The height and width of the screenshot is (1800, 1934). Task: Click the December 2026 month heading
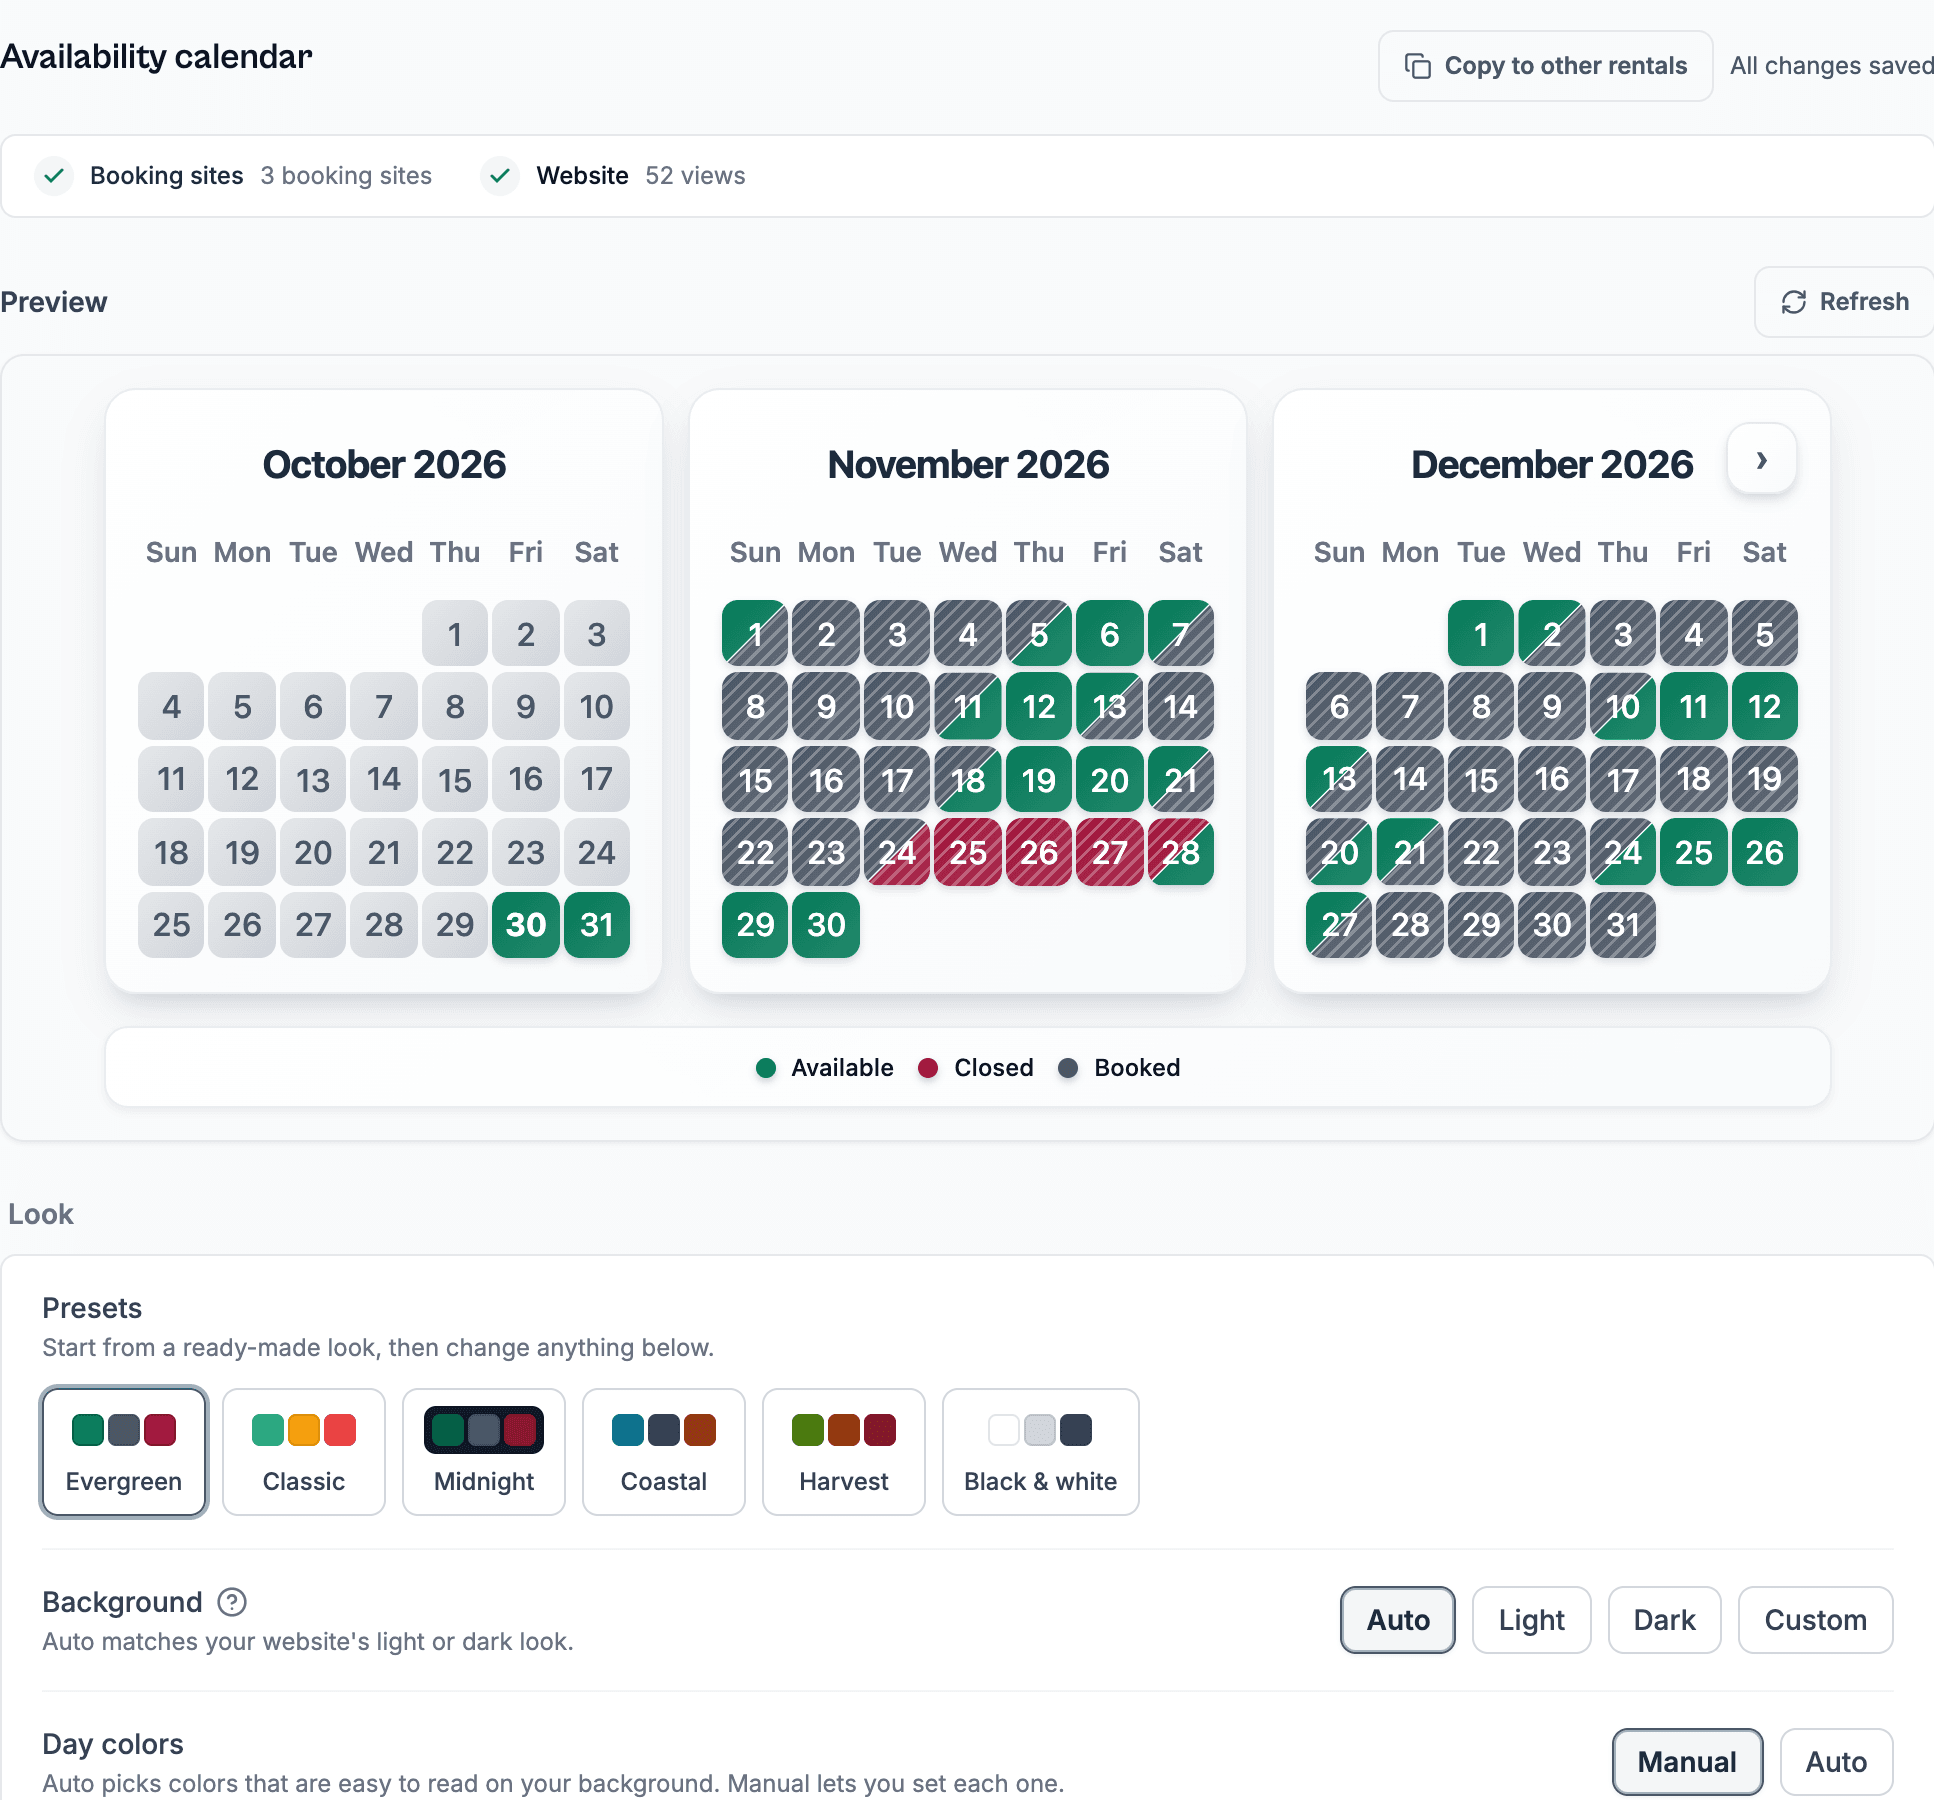[x=1552, y=465]
